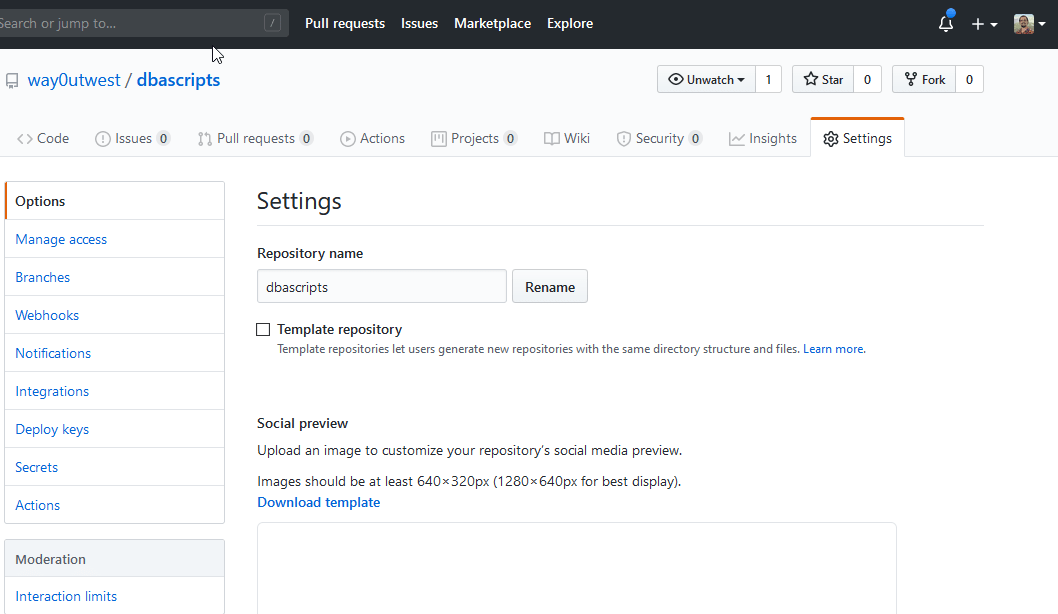Viewport: 1058px width, 614px height.
Task: Select Manage access in the sidebar
Action: [61, 239]
